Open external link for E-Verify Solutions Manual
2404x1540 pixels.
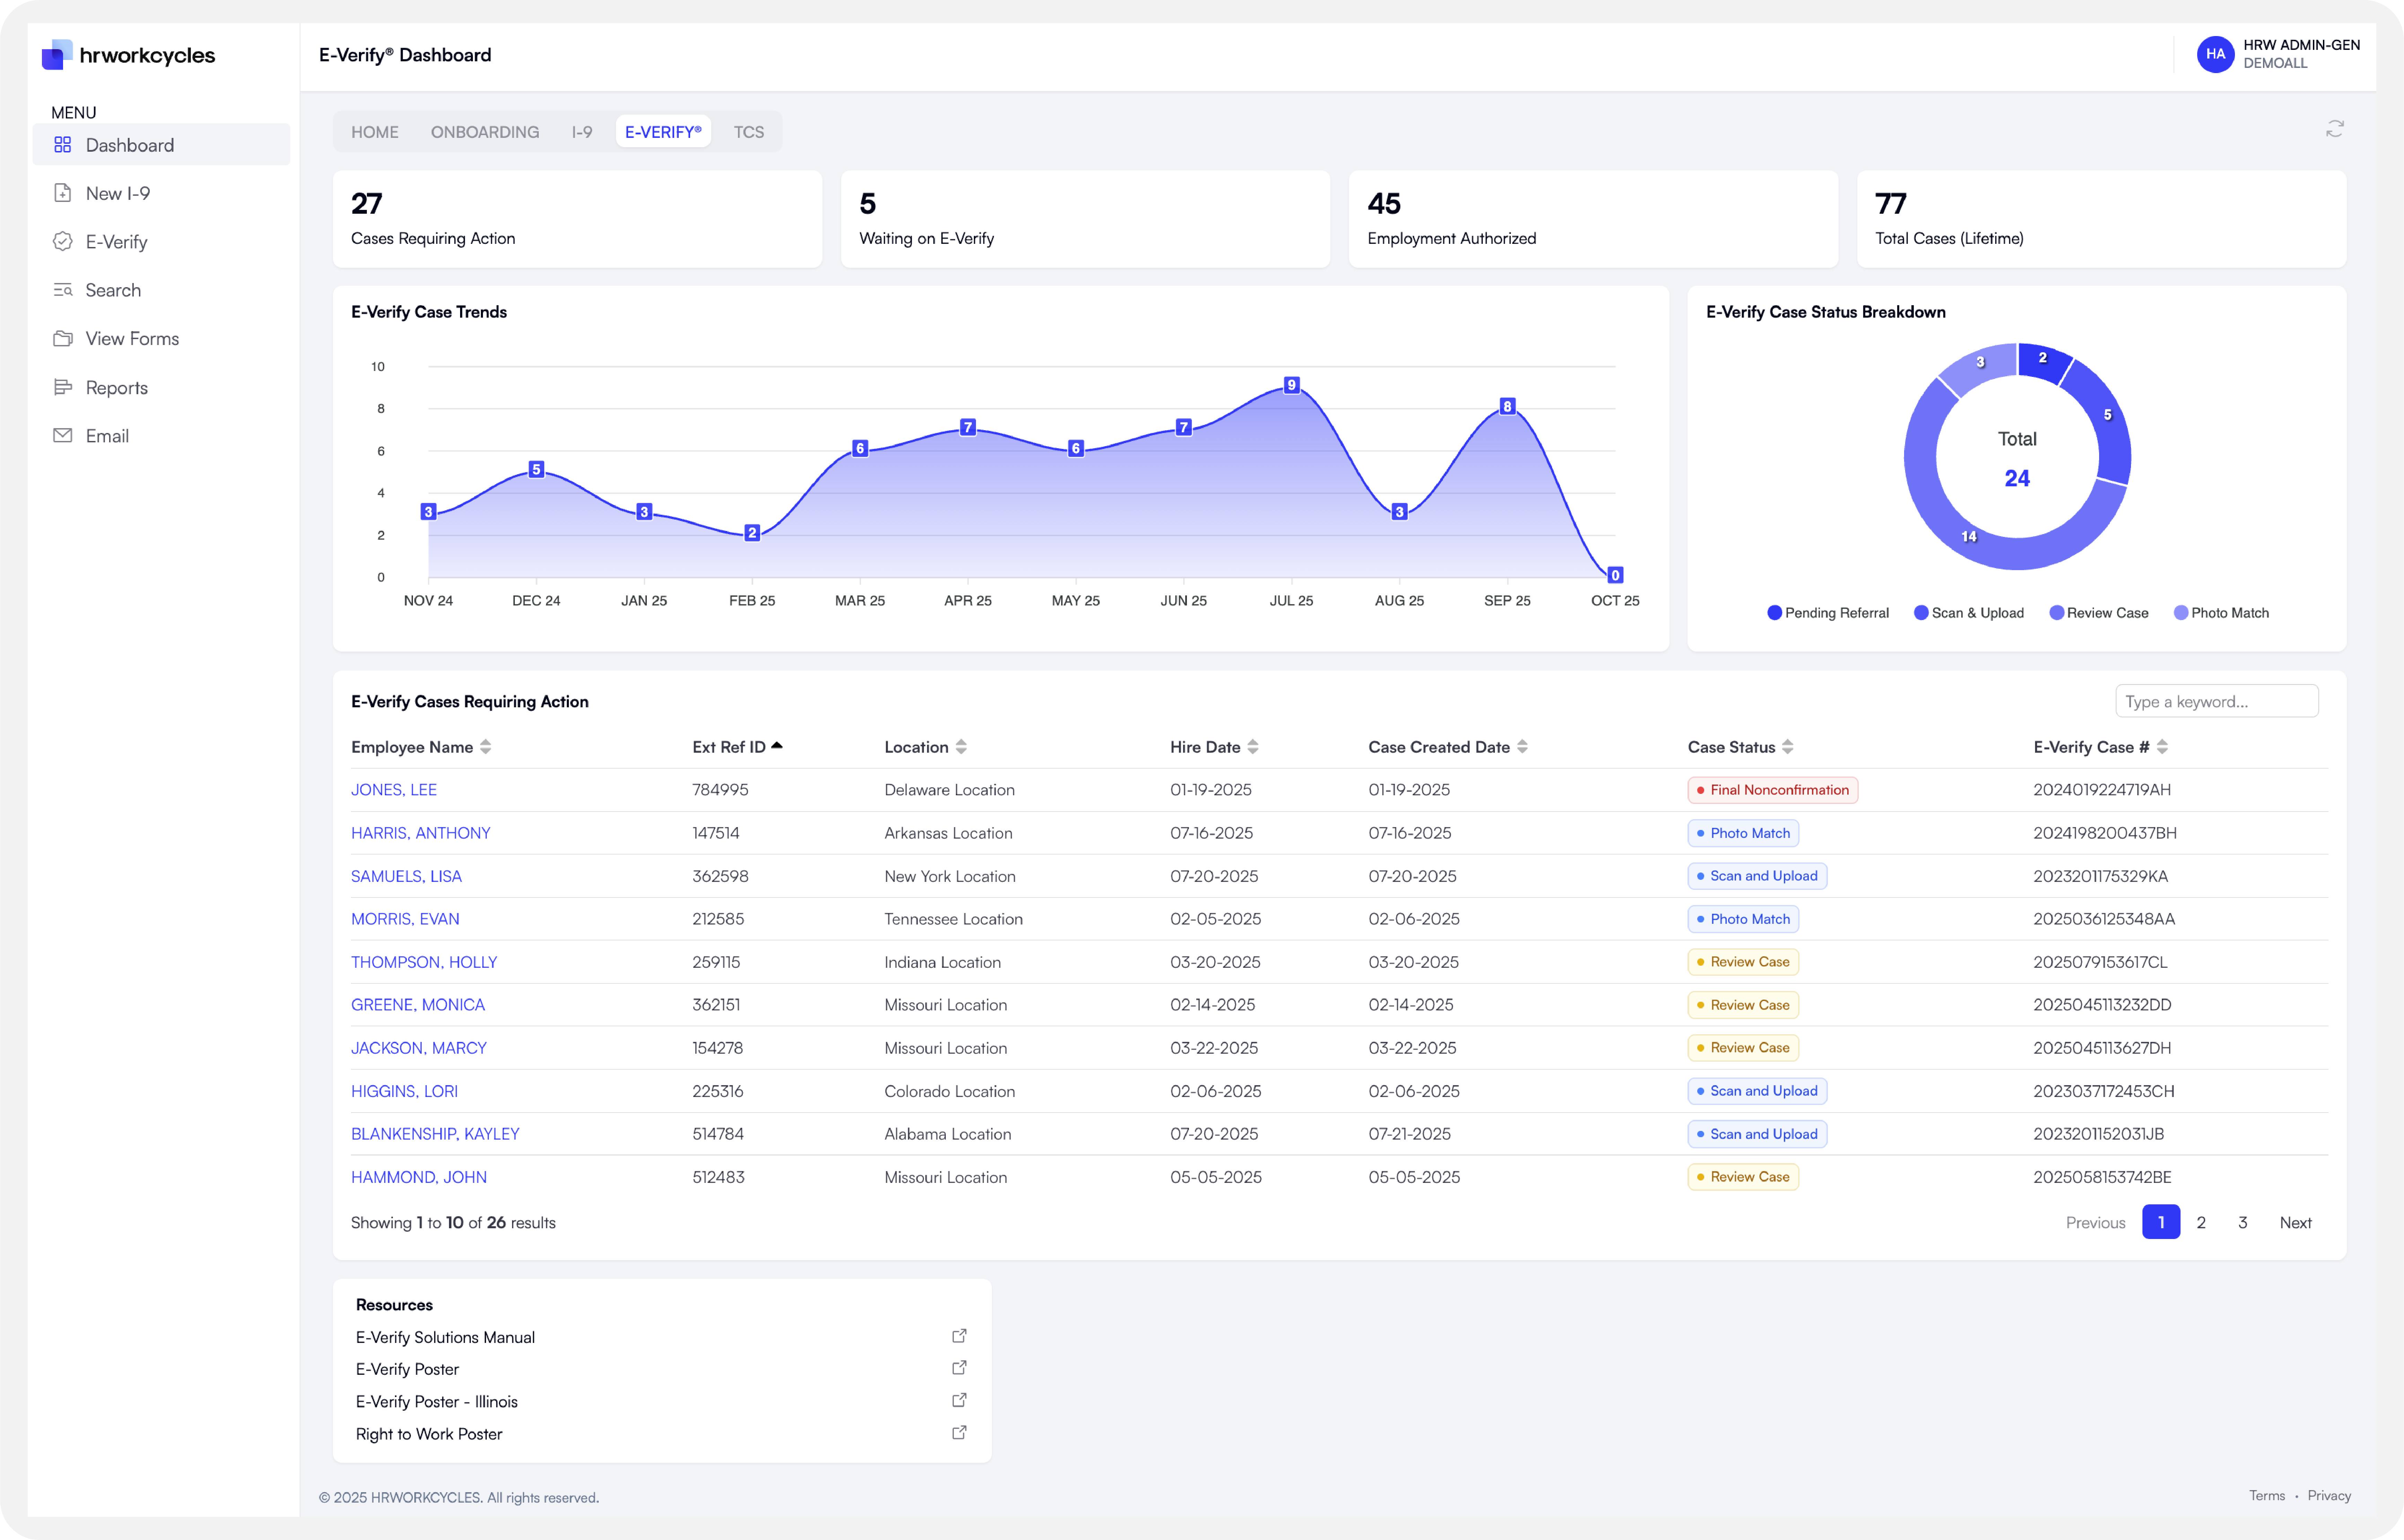click(959, 1336)
